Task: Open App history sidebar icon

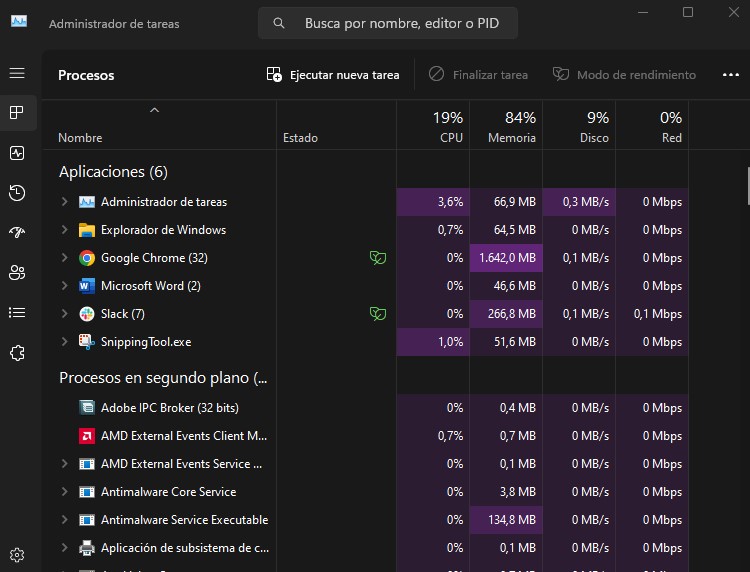Action: [17, 193]
